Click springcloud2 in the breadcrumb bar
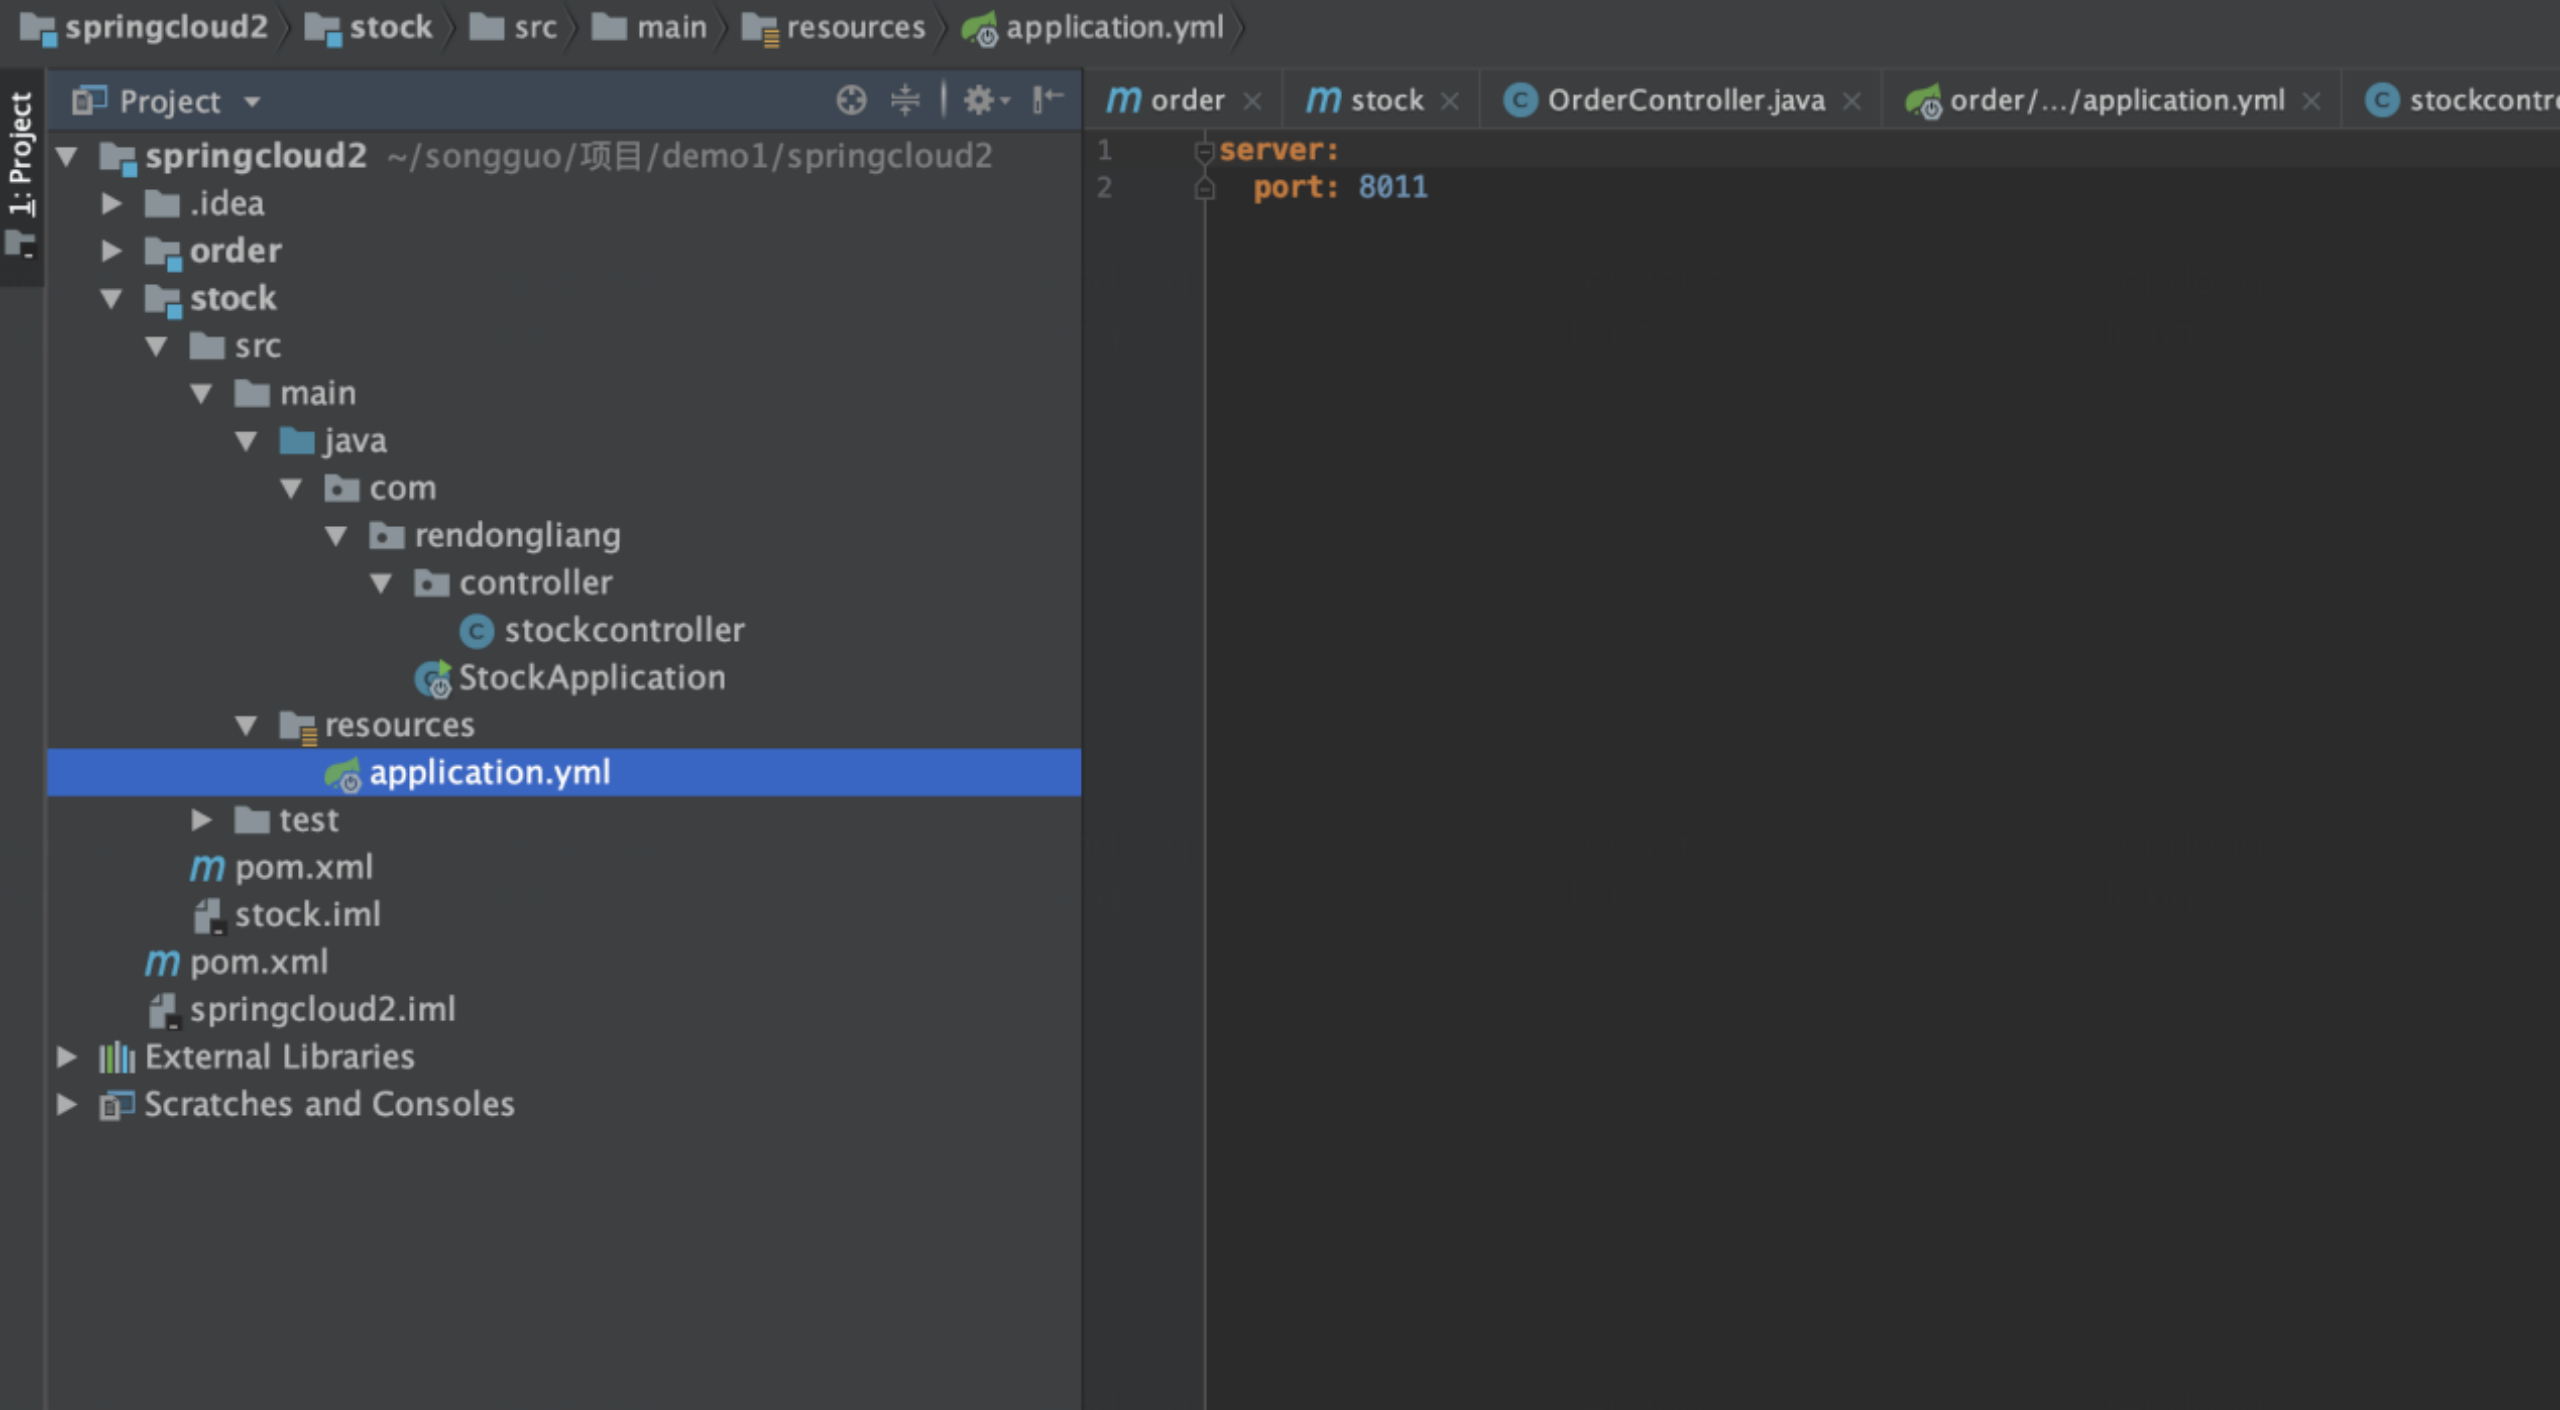2560x1410 pixels. [x=145, y=27]
